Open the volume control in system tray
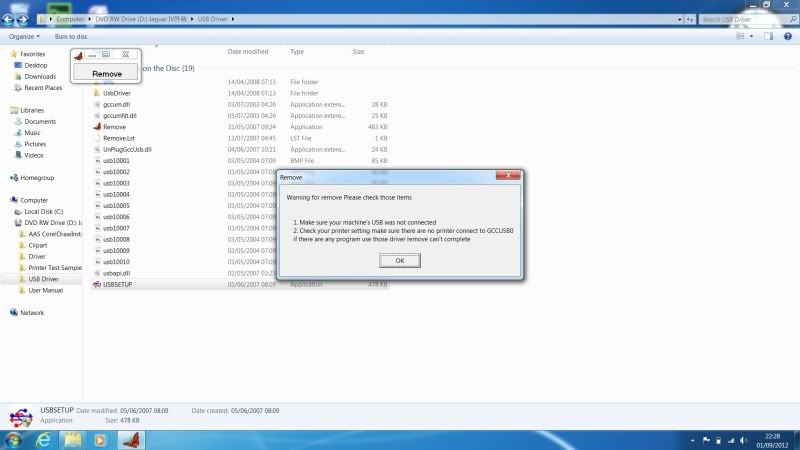 tap(743, 440)
